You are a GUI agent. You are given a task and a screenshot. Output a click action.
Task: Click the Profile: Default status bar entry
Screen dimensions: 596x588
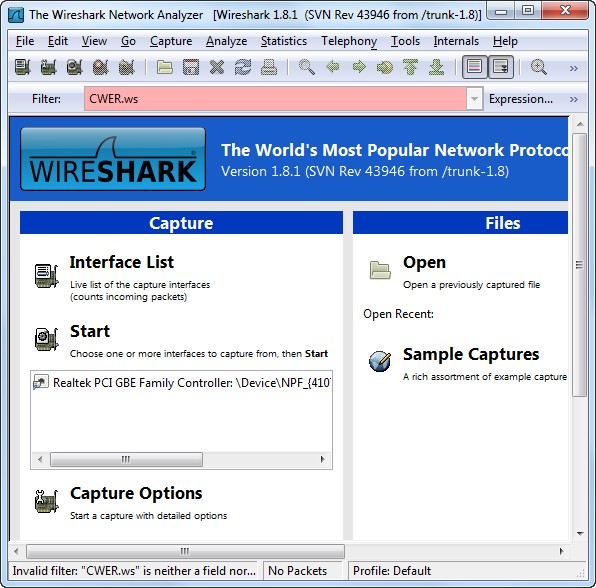click(392, 571)
